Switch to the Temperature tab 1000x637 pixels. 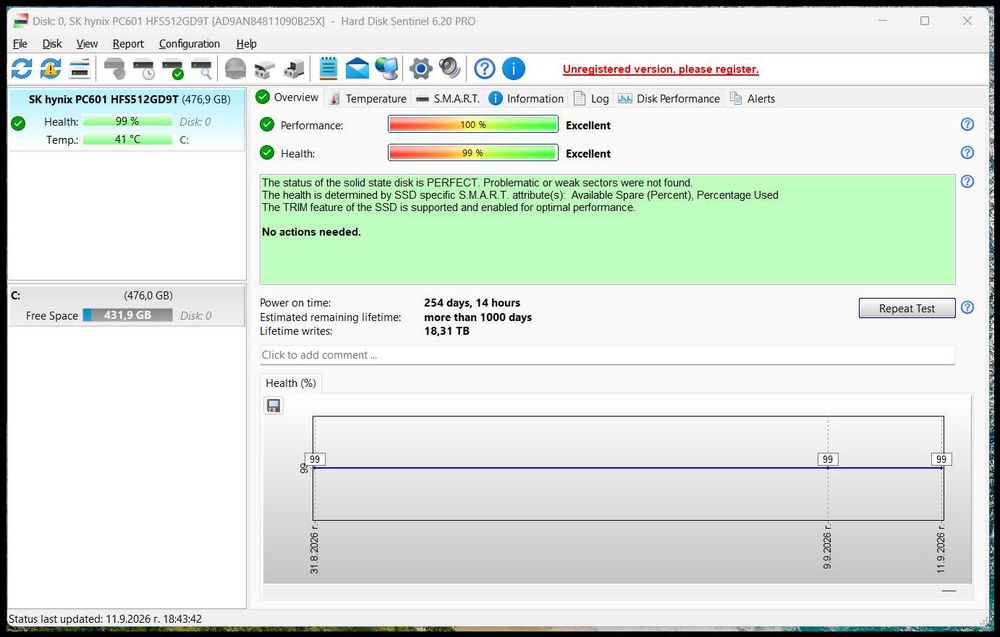(368, 98)
